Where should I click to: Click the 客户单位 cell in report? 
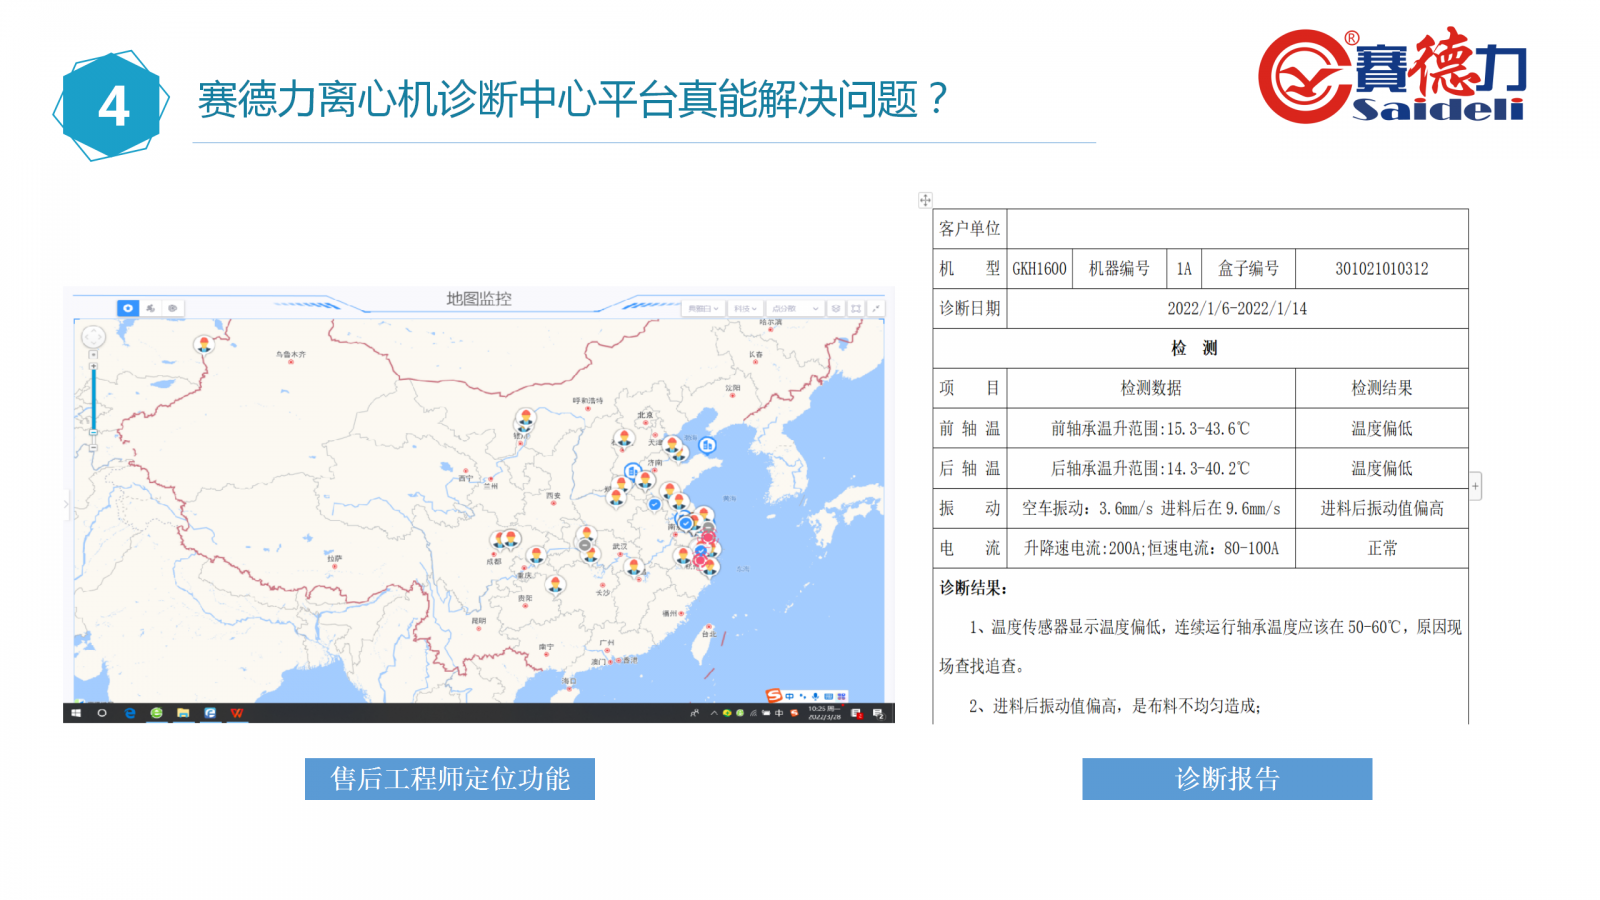(x=969, y=228)
